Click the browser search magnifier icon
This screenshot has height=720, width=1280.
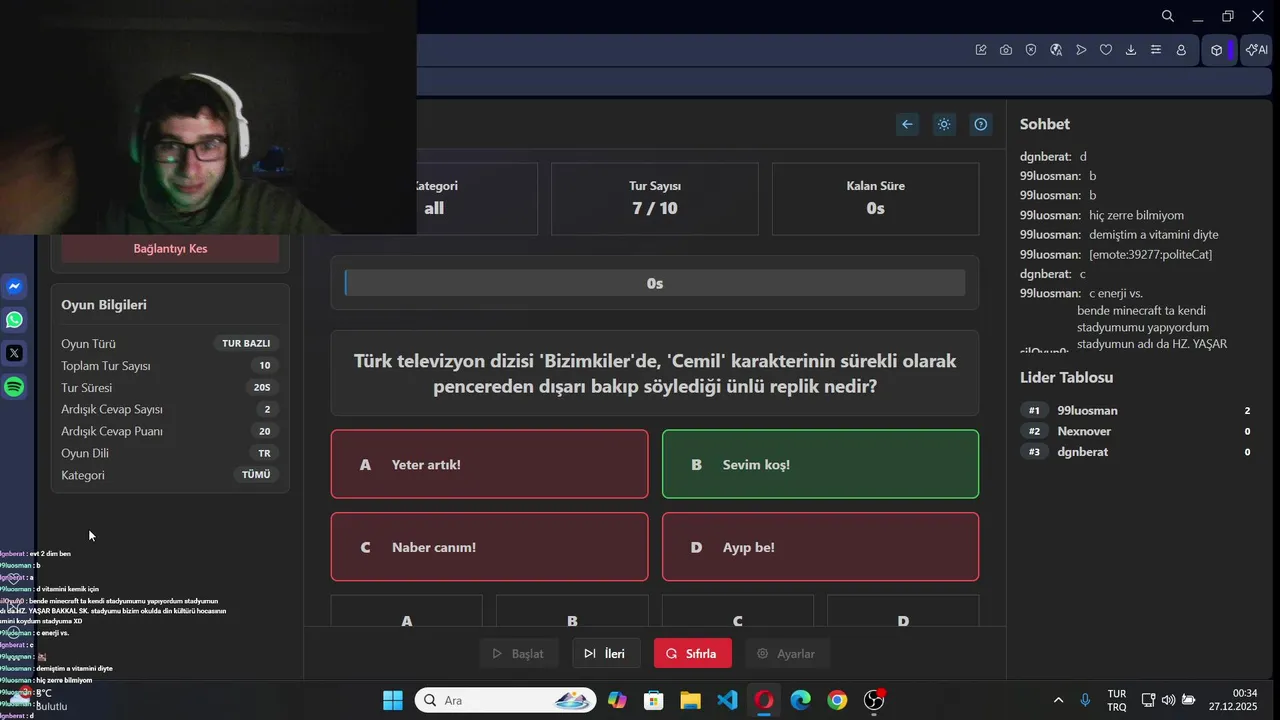(1167, 16)
